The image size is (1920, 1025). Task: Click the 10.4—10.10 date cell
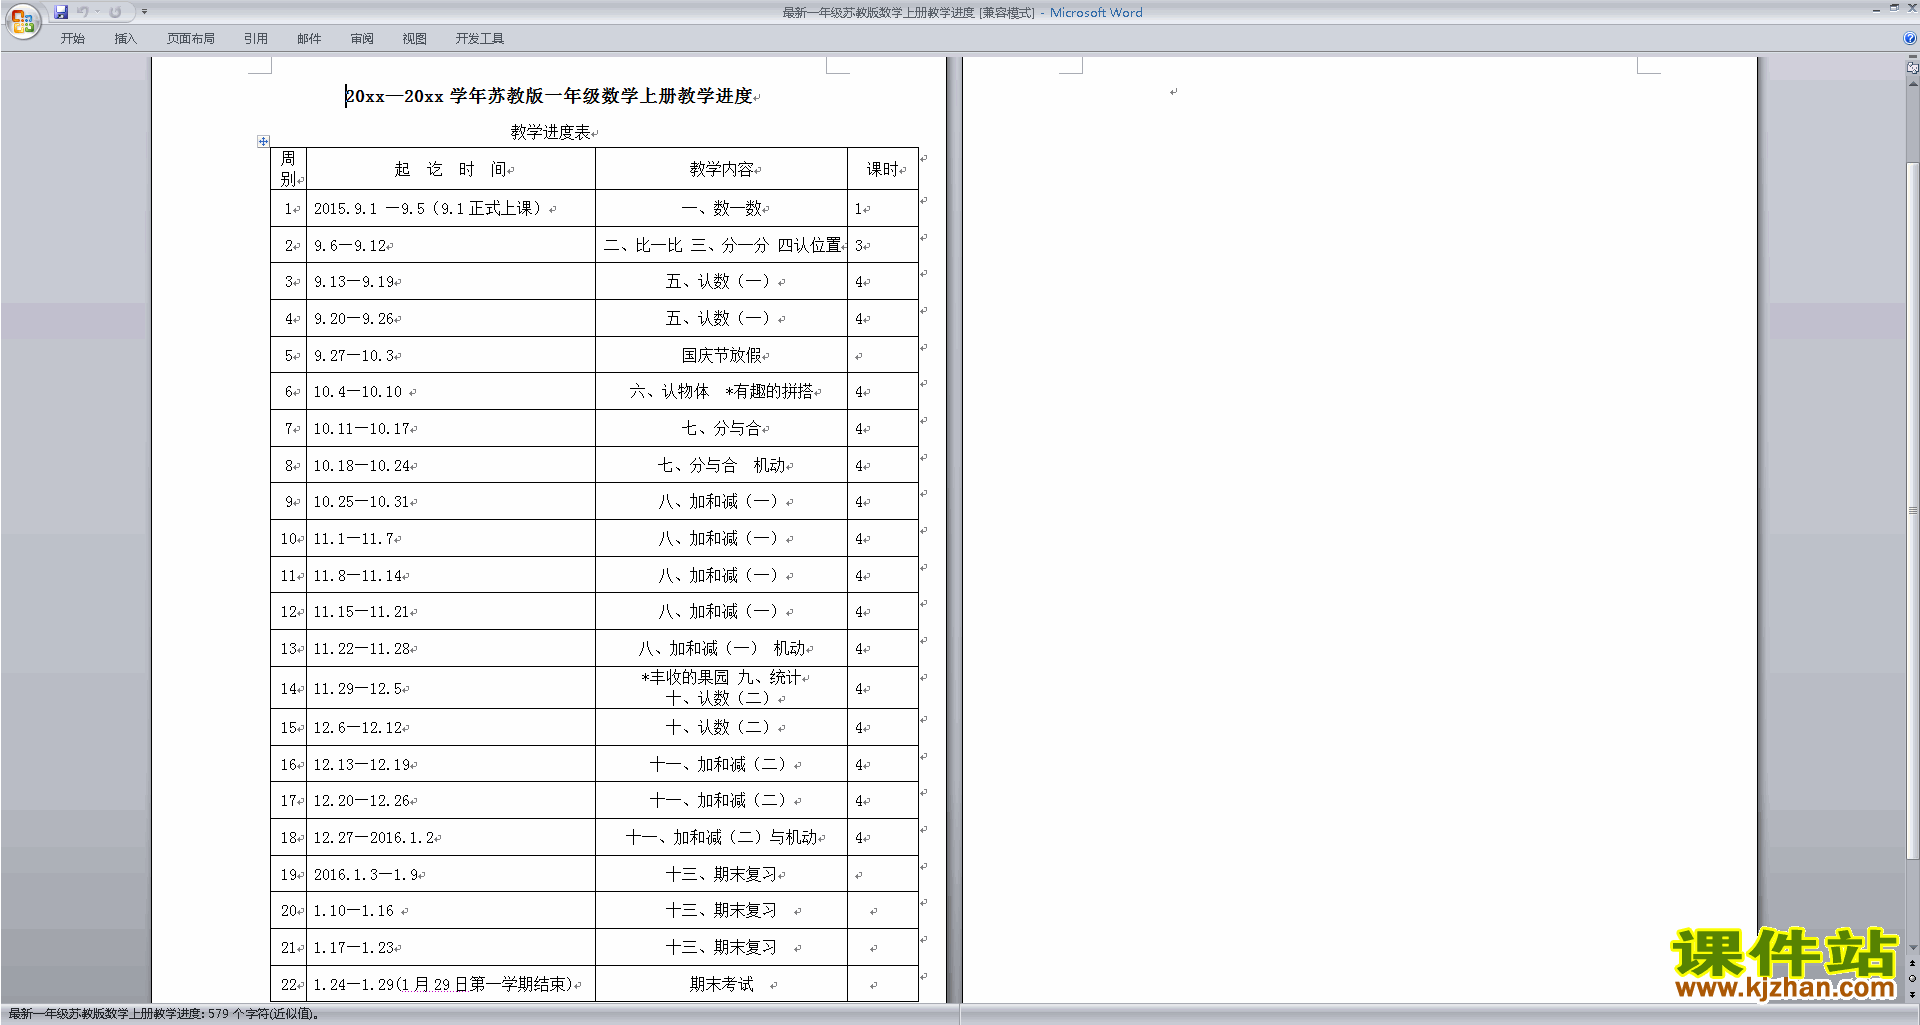451,391
